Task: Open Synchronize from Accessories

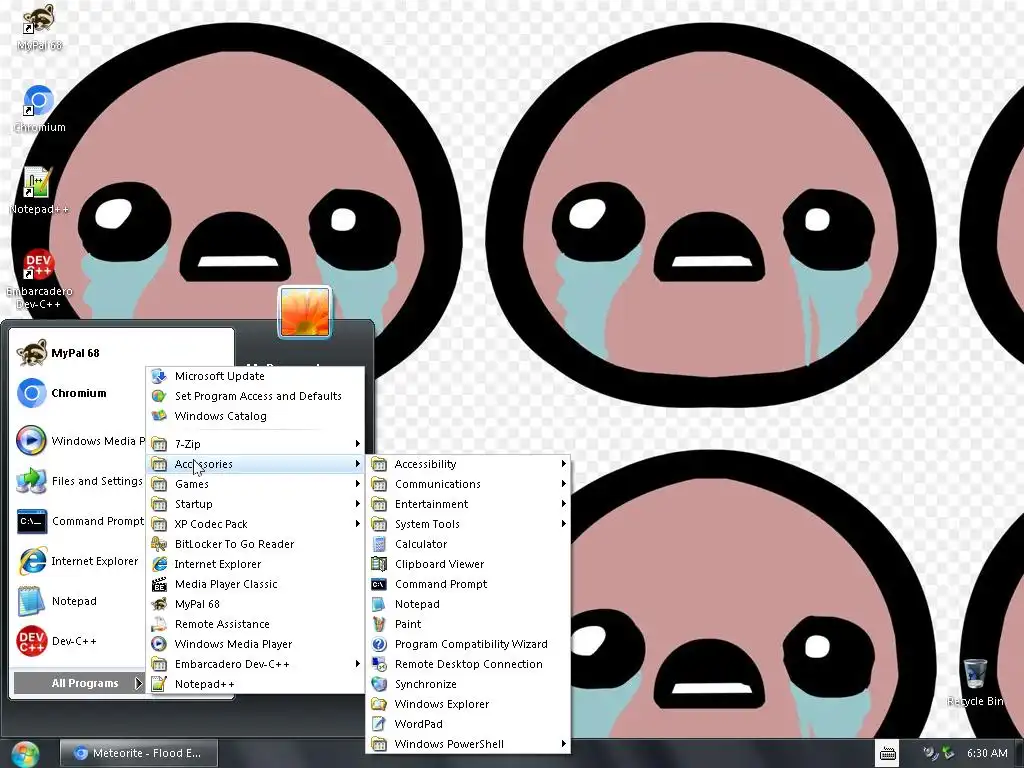Action: (x=468, y=684)
